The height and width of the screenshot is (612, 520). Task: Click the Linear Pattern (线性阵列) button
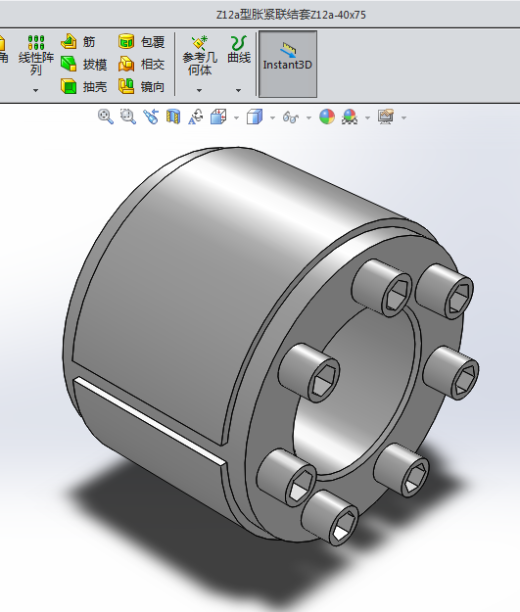point(36,55)
